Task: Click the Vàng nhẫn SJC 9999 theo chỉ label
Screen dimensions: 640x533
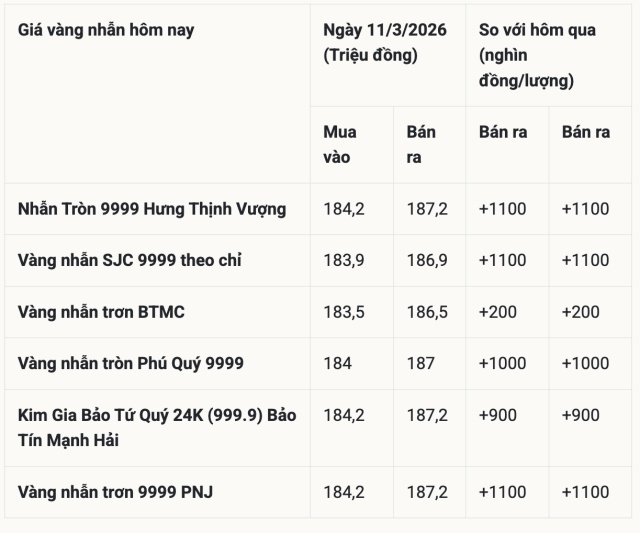Action: [129, 260]
